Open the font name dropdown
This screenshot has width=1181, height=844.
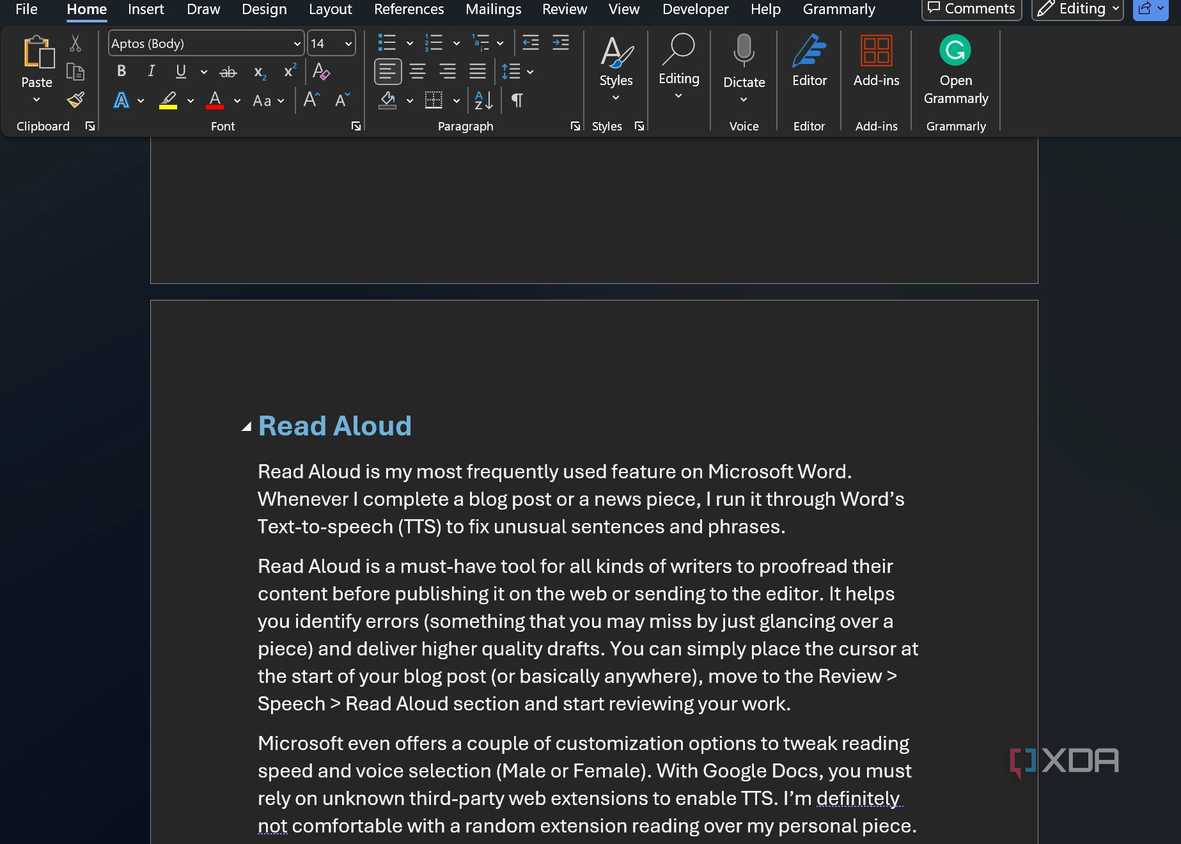(x=297, y=44)
